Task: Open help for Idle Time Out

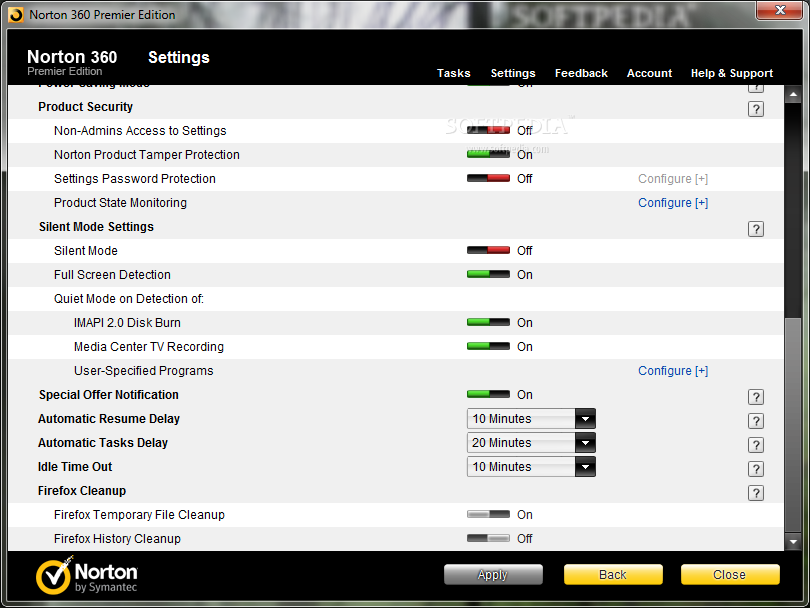Action: pos(756,469)
